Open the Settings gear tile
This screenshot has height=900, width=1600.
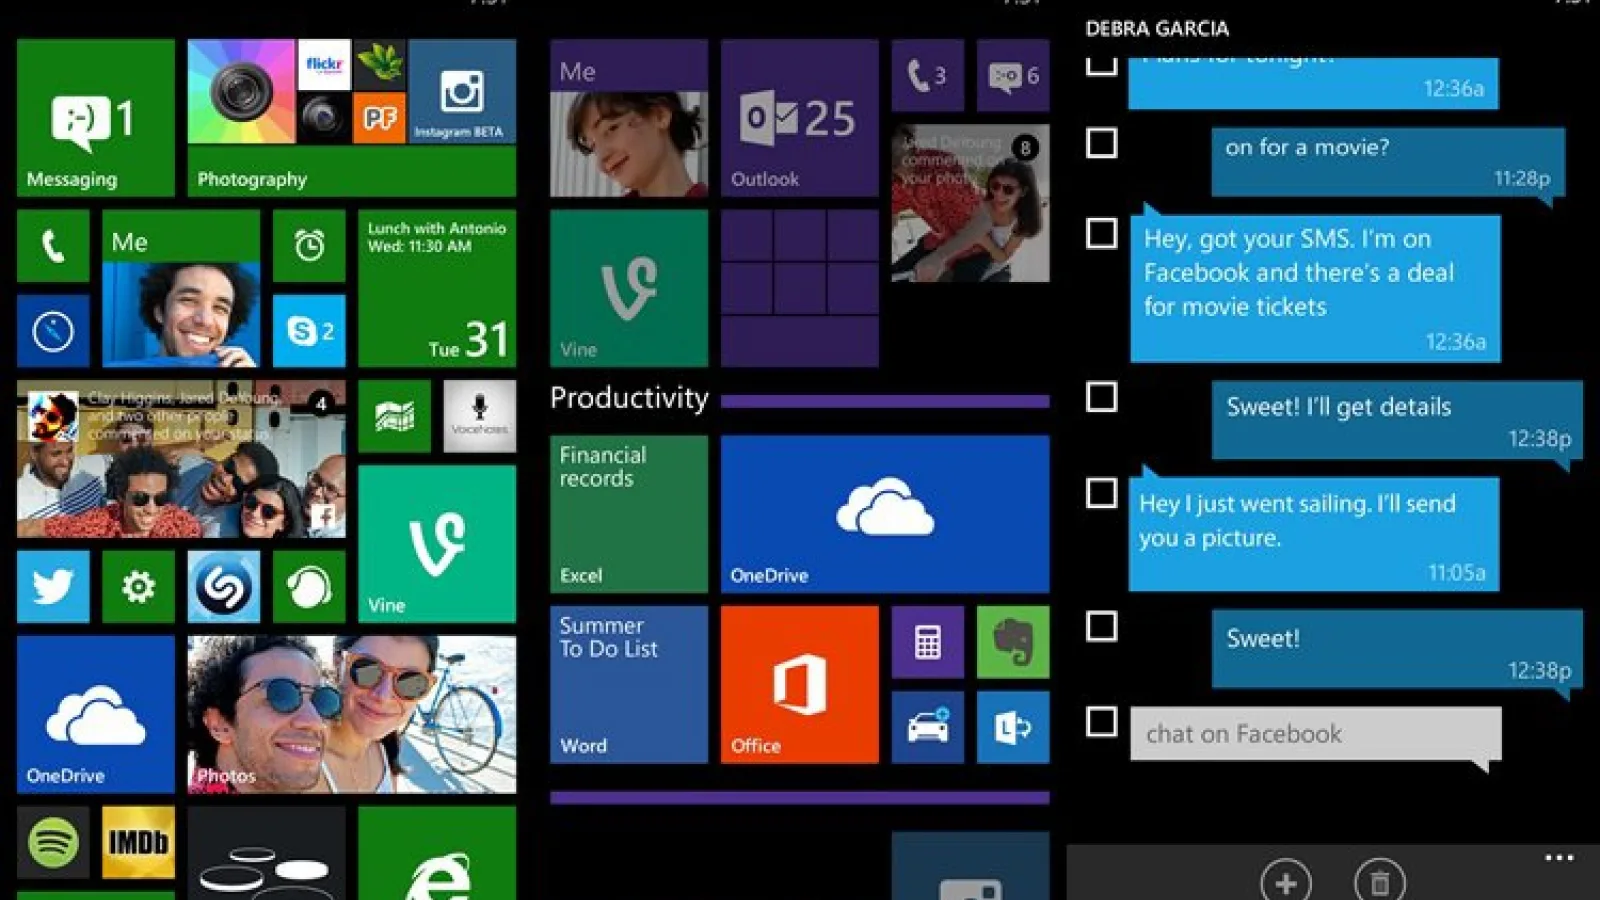click(x=138, y=587)
